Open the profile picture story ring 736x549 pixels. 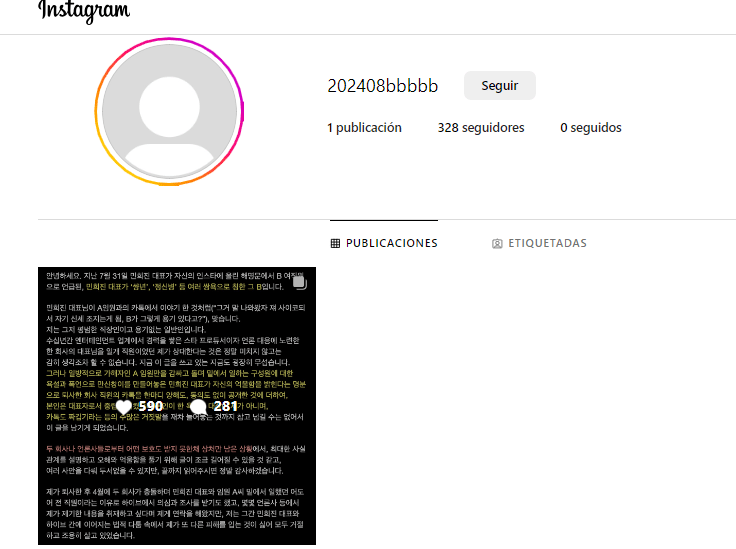[x=169, y=112]
